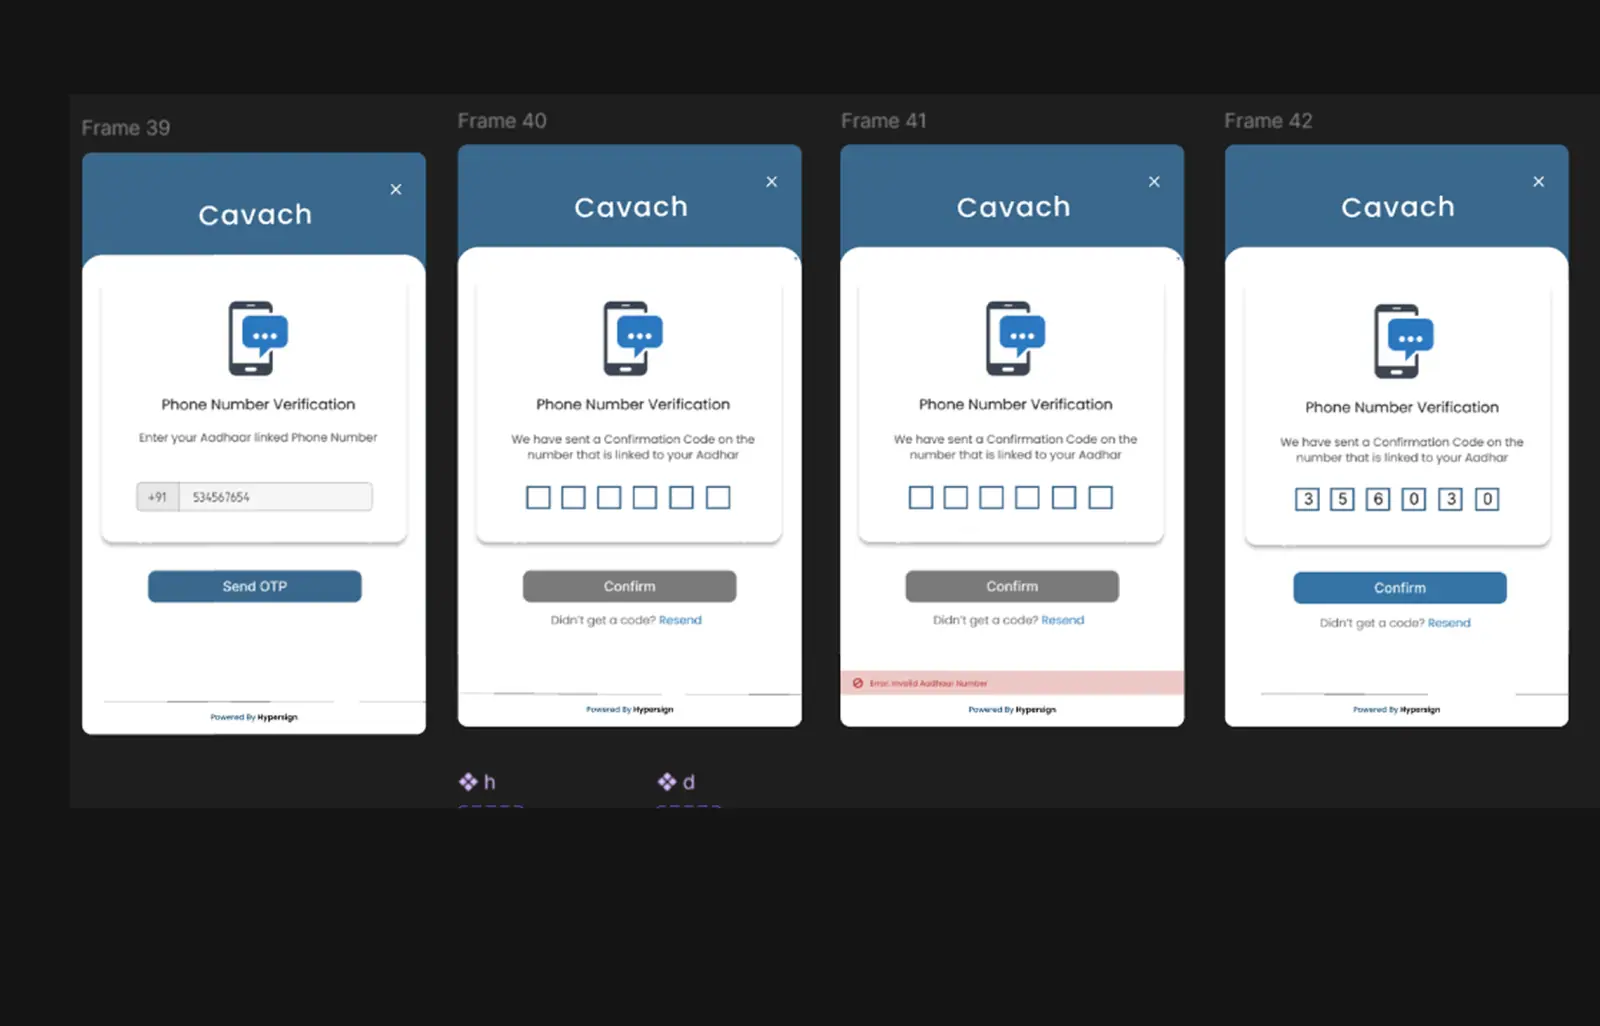This screenshot has width=1600, height=1026.
Task: Click the OTP box containing 5 in Frame 42
Action: click(1342, 499)
